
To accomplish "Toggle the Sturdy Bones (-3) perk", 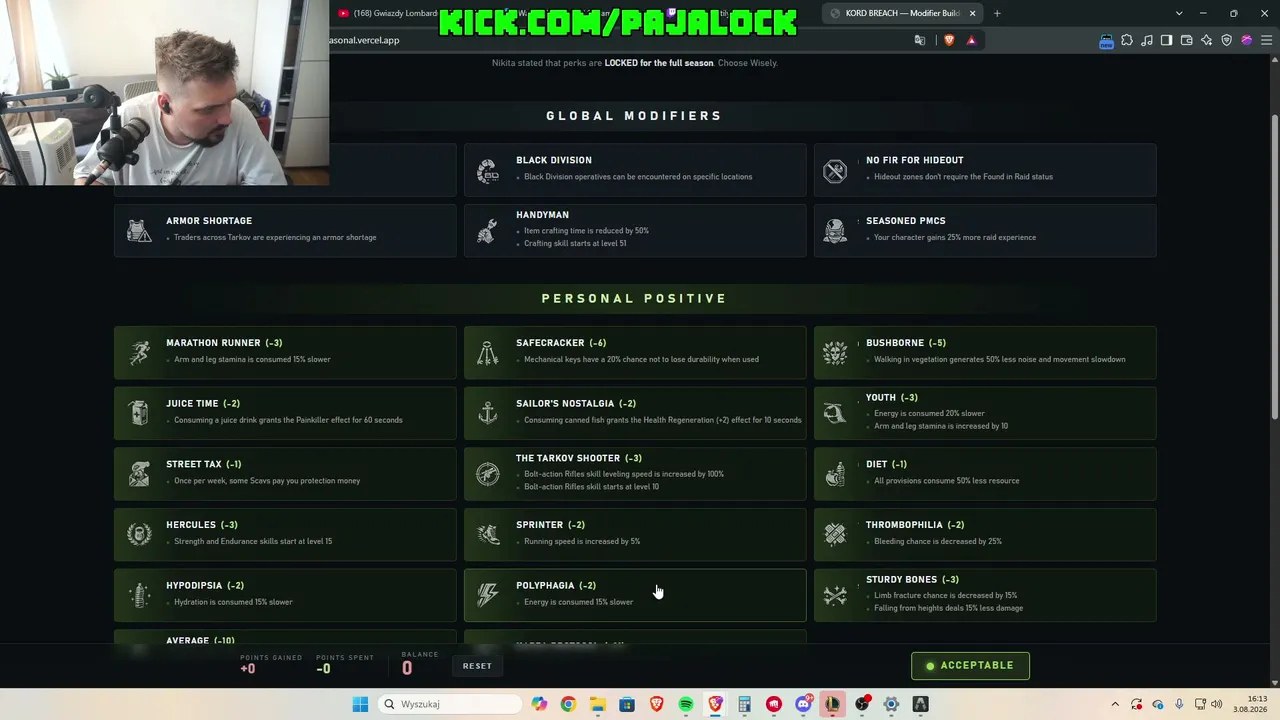I will point(985,595).
